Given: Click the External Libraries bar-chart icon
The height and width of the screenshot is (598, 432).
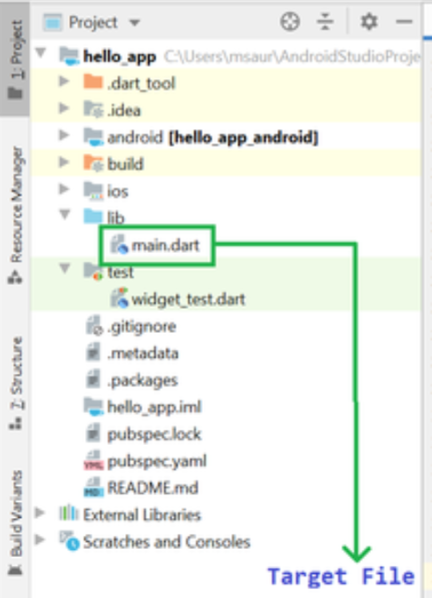Looking at the screenshot, I should pyautogui.click(x=69, y=513).
